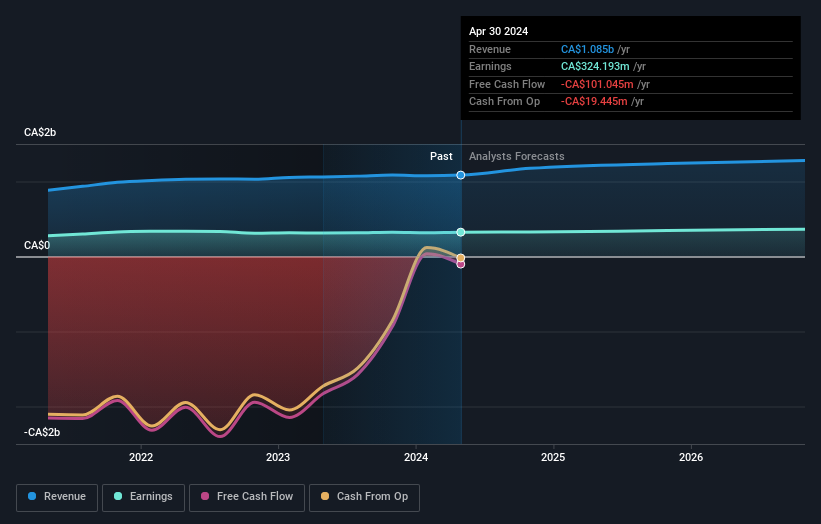Click the Earnings row label in tooltip

[x=490, y=66]
